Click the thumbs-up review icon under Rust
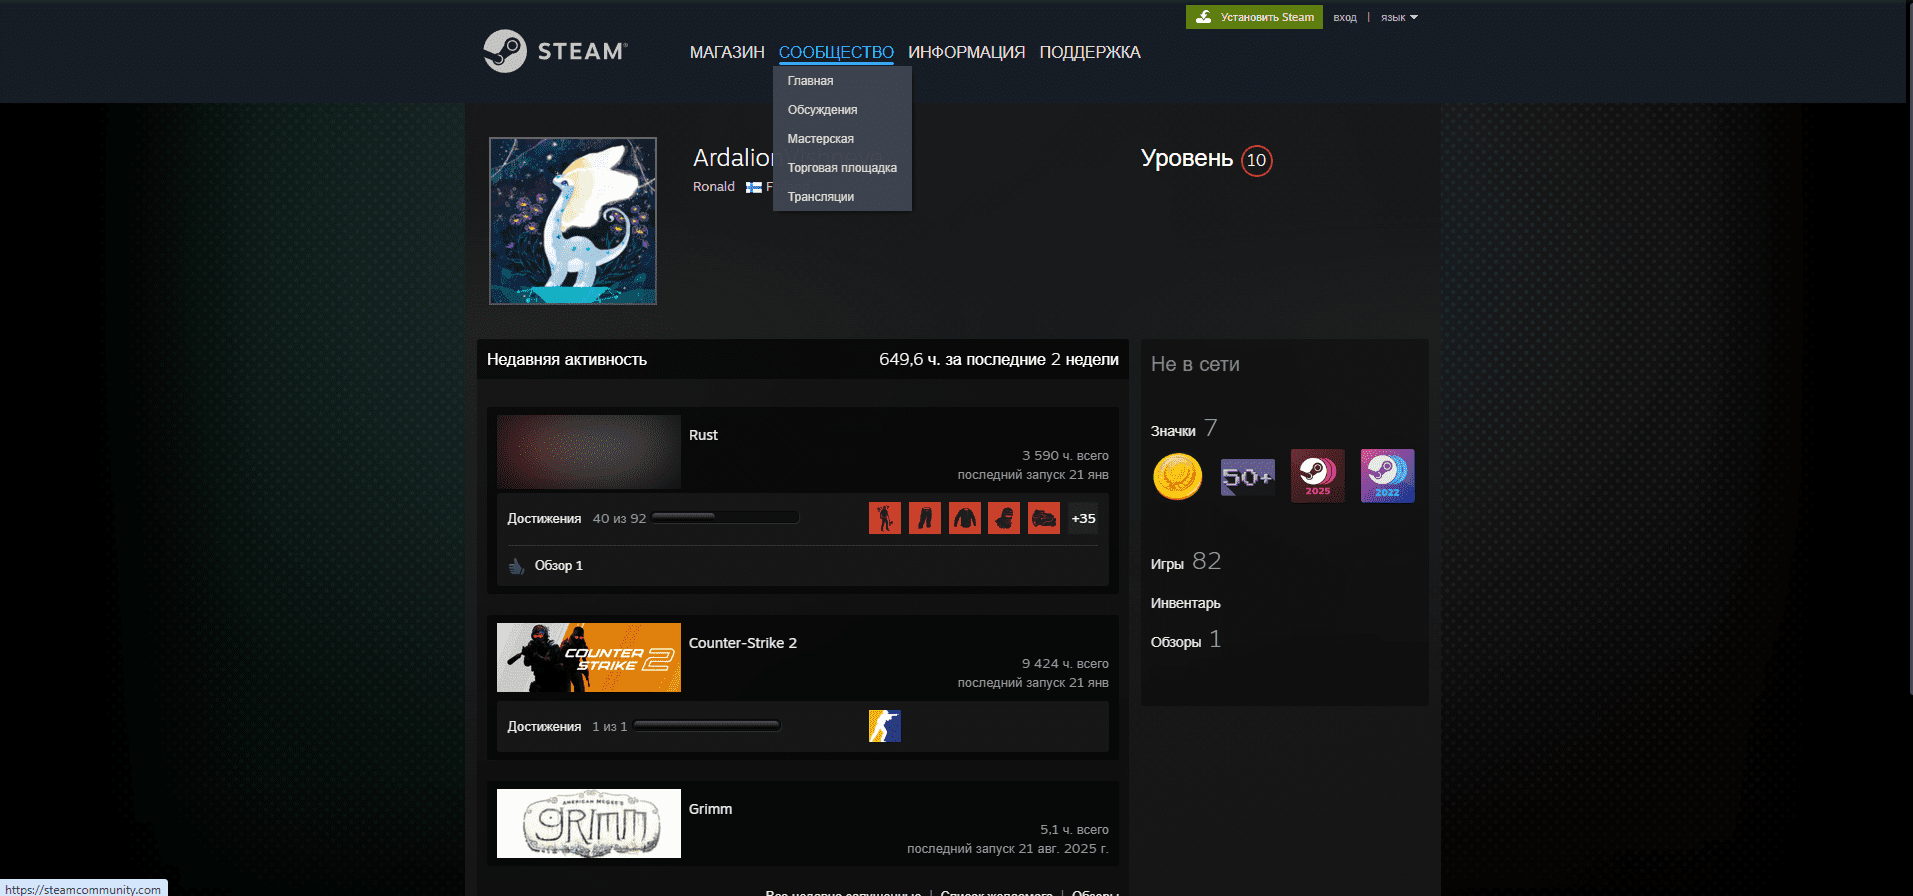The image size is (1913, 896). (x=517, y=566)
